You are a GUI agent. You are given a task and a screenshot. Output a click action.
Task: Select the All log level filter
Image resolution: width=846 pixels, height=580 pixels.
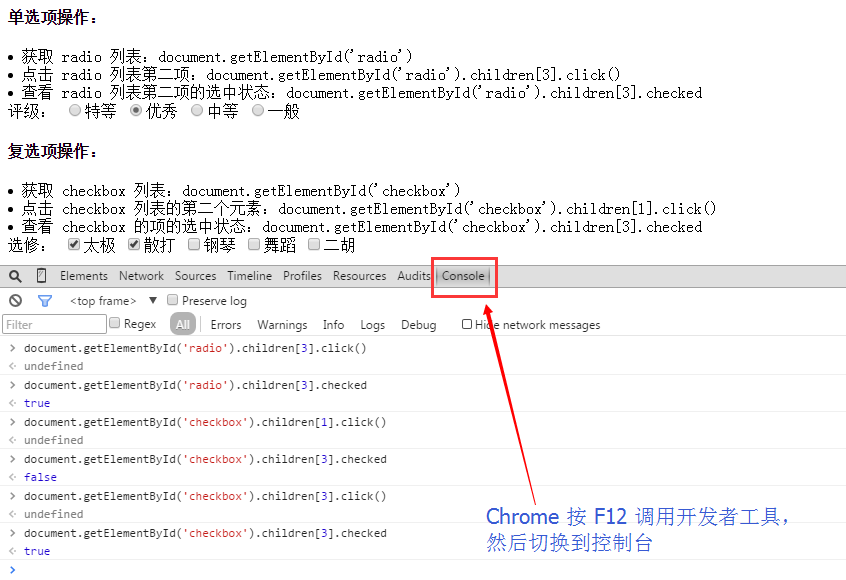182,324
